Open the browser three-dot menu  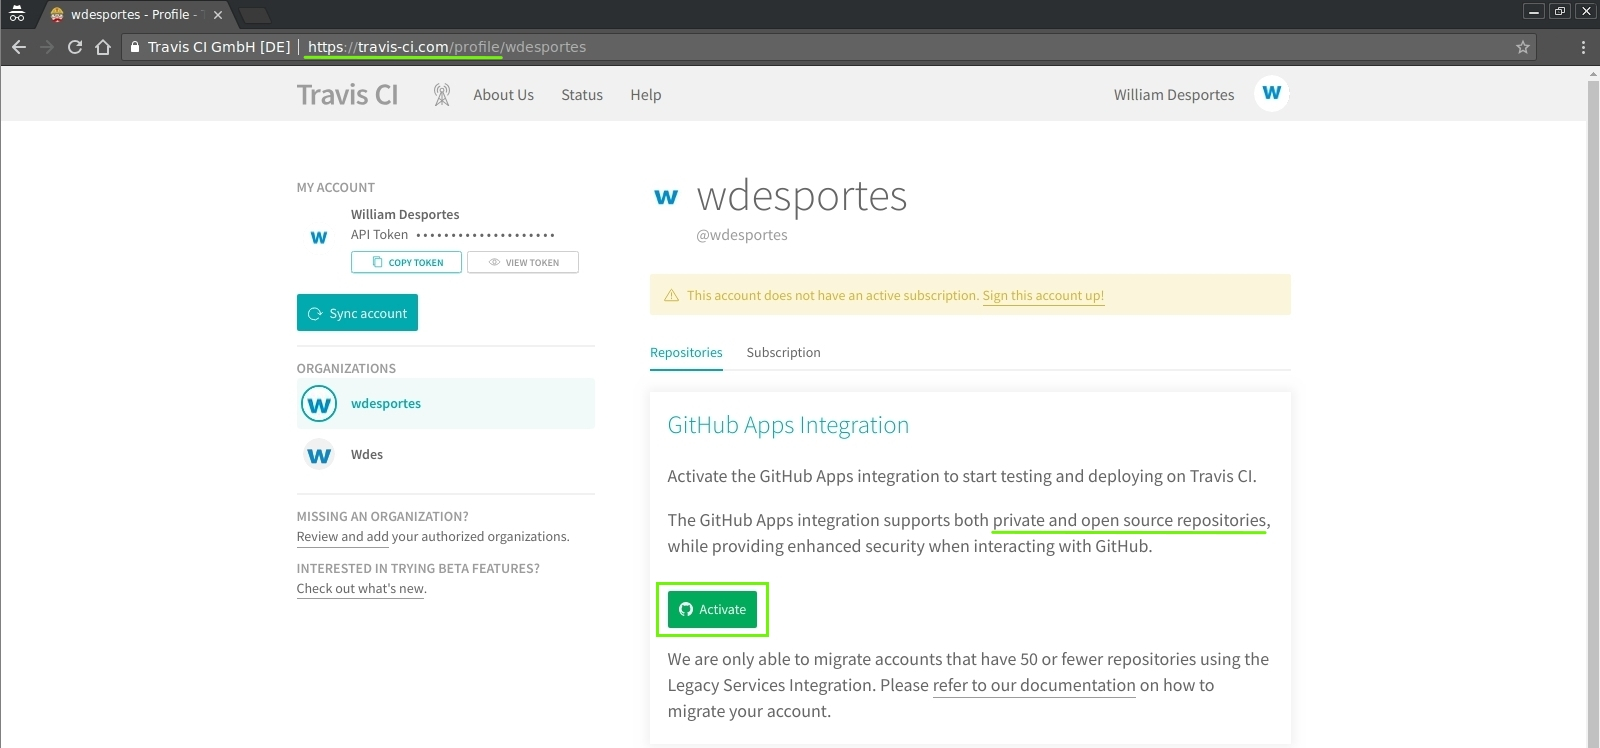(x=1583, y=47)
